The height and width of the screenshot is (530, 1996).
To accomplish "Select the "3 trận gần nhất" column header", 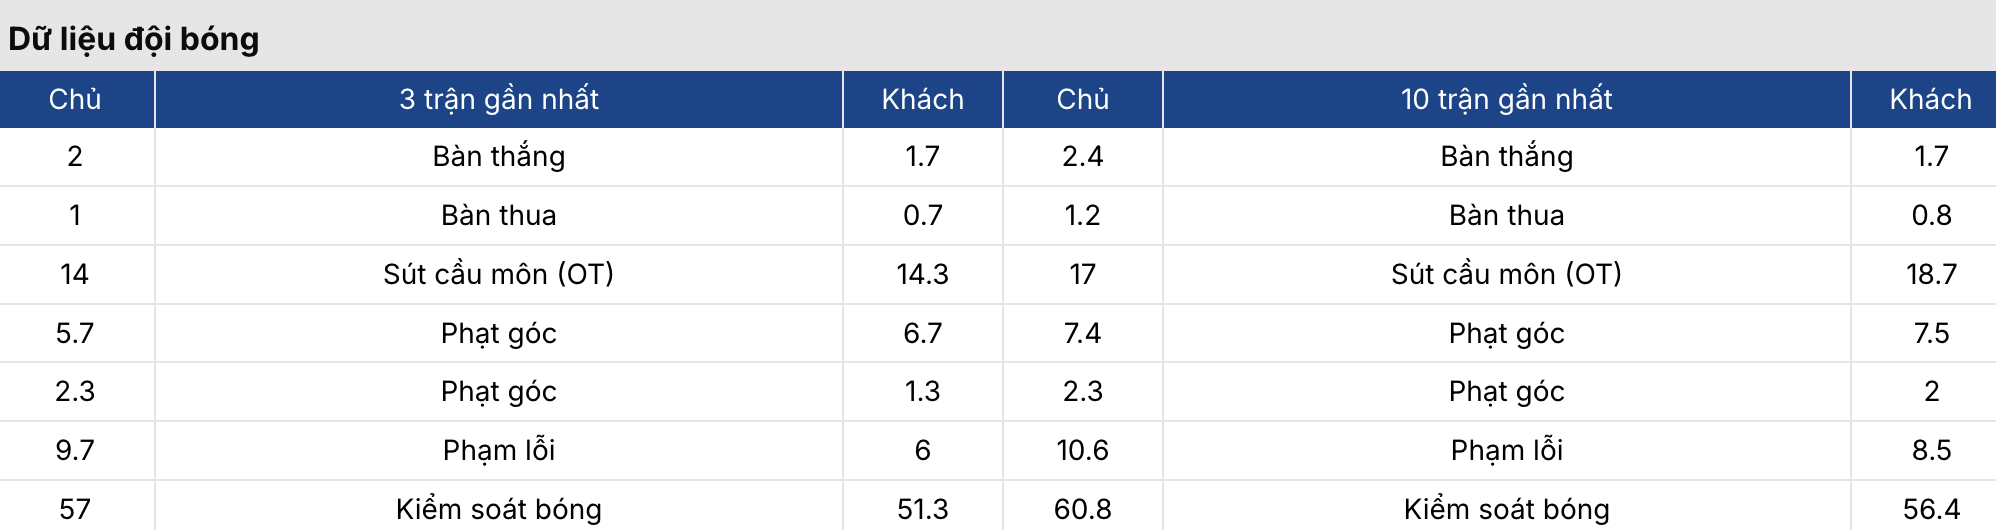I will point(499,99).
